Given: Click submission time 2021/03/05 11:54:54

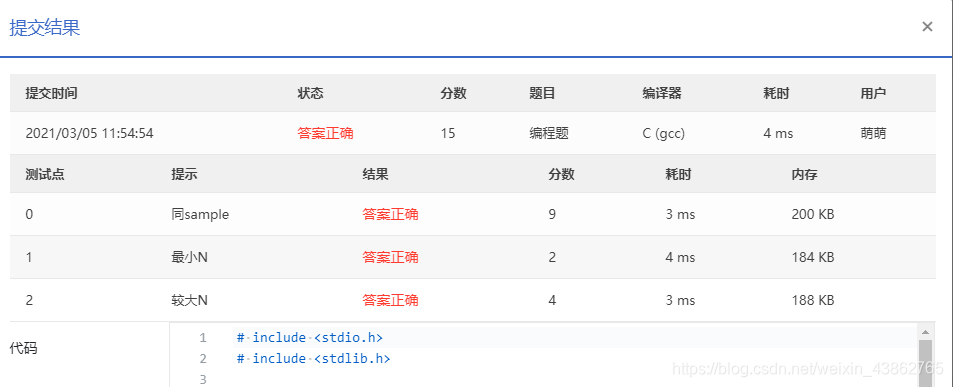Looking at the screenshot, I should click(x=89, y=134).
